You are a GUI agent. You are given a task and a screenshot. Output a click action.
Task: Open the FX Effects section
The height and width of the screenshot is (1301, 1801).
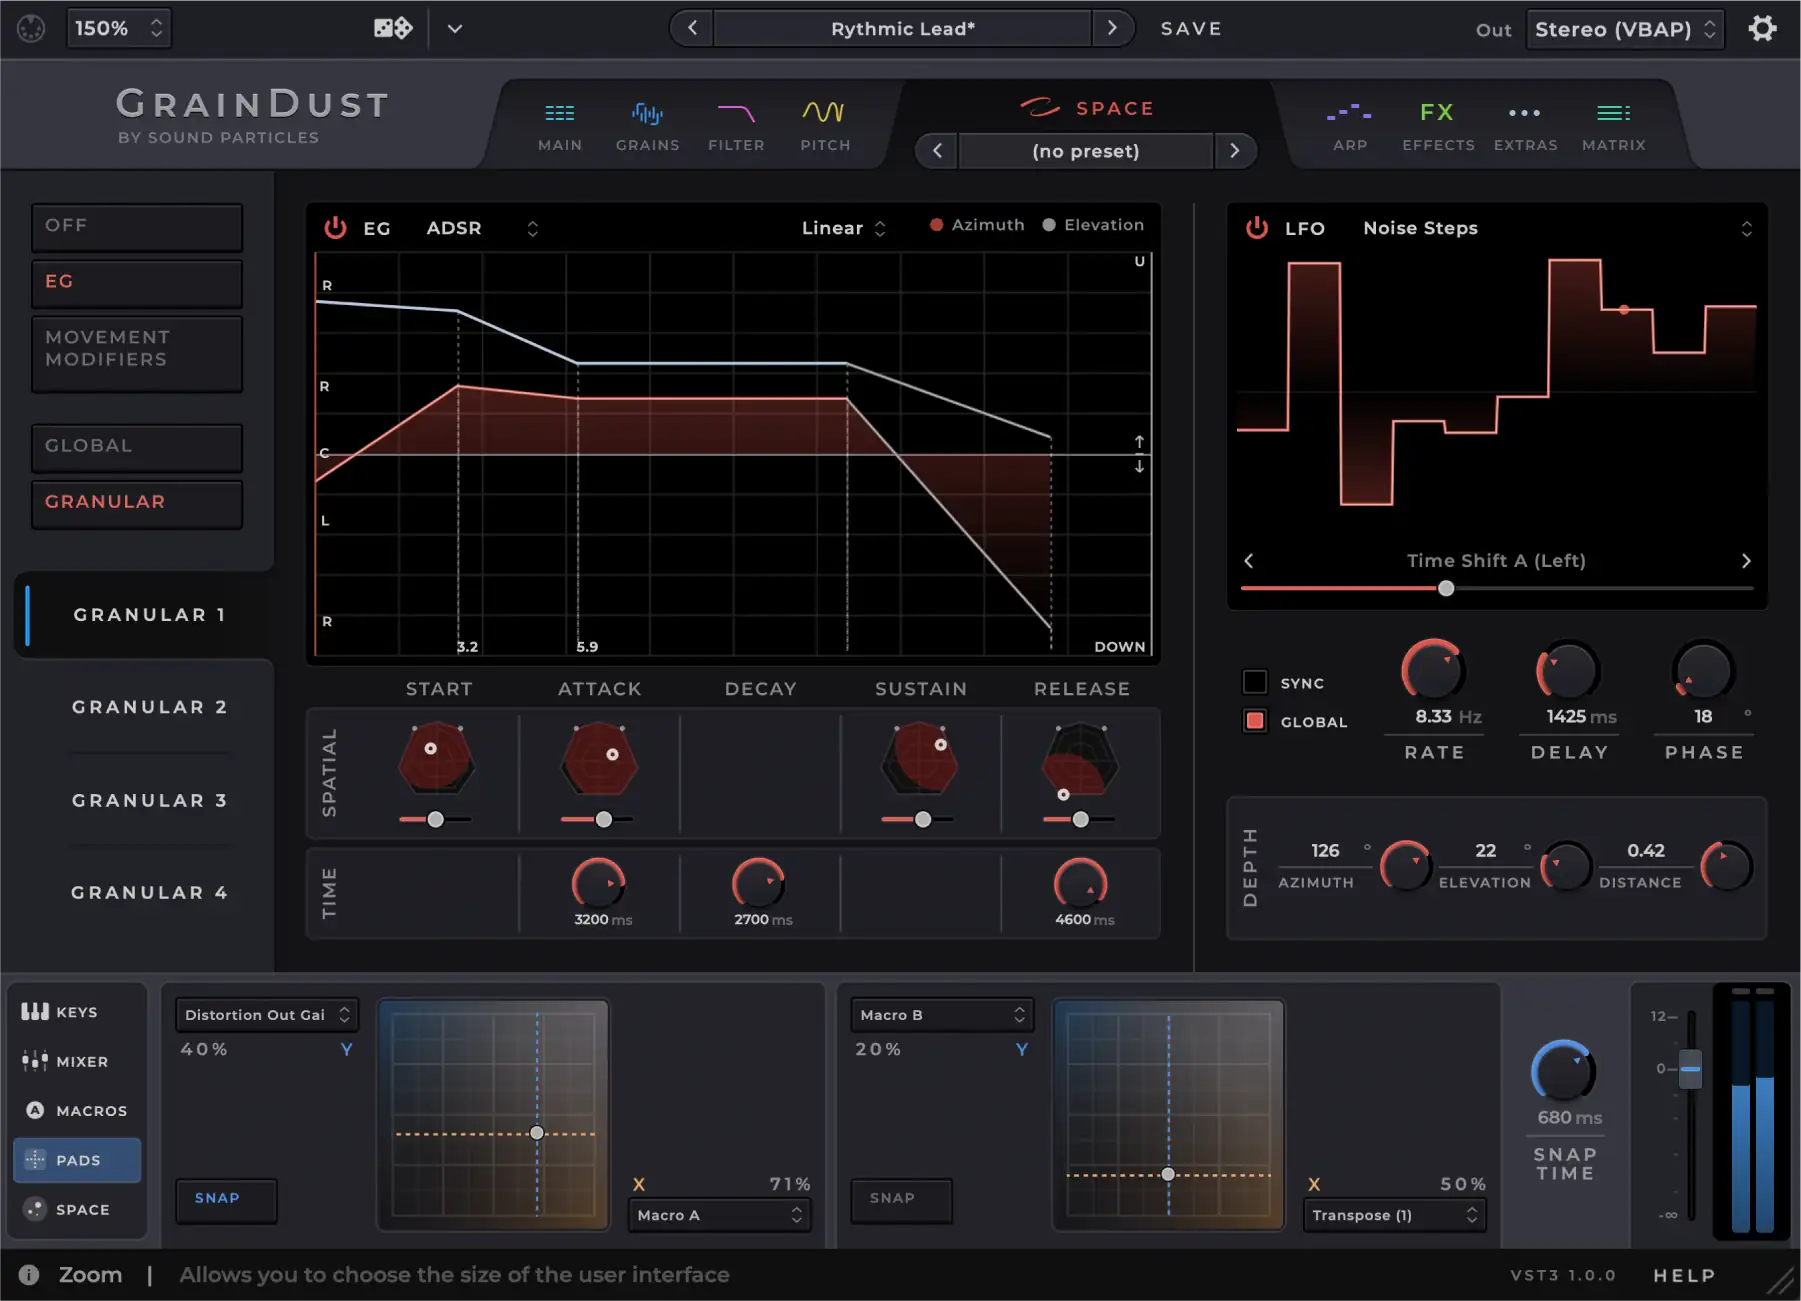point(1438,124)
